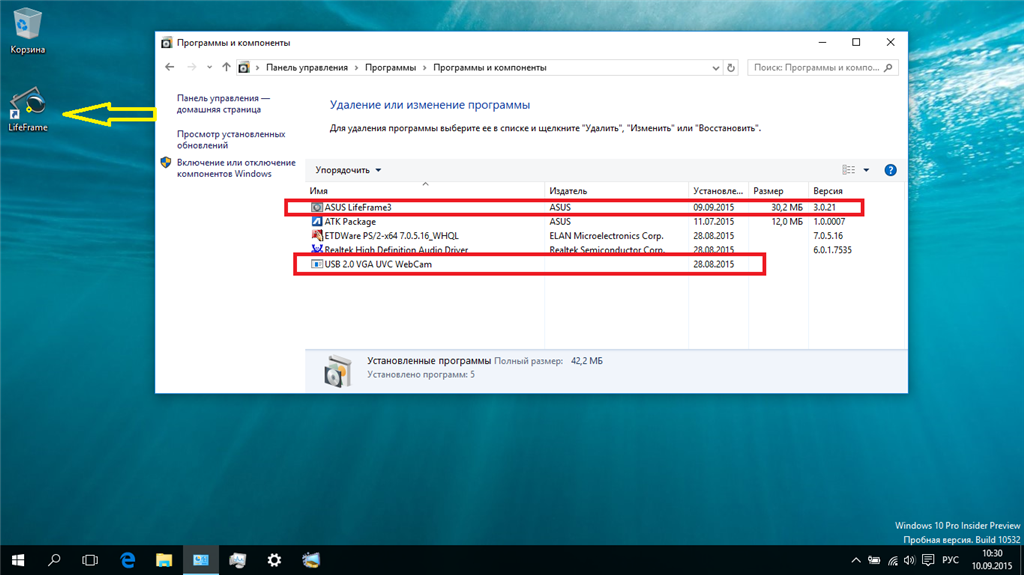Open Settings gear on taskbar
This screenshot has height=575, width=1024.
click(274, 560)
